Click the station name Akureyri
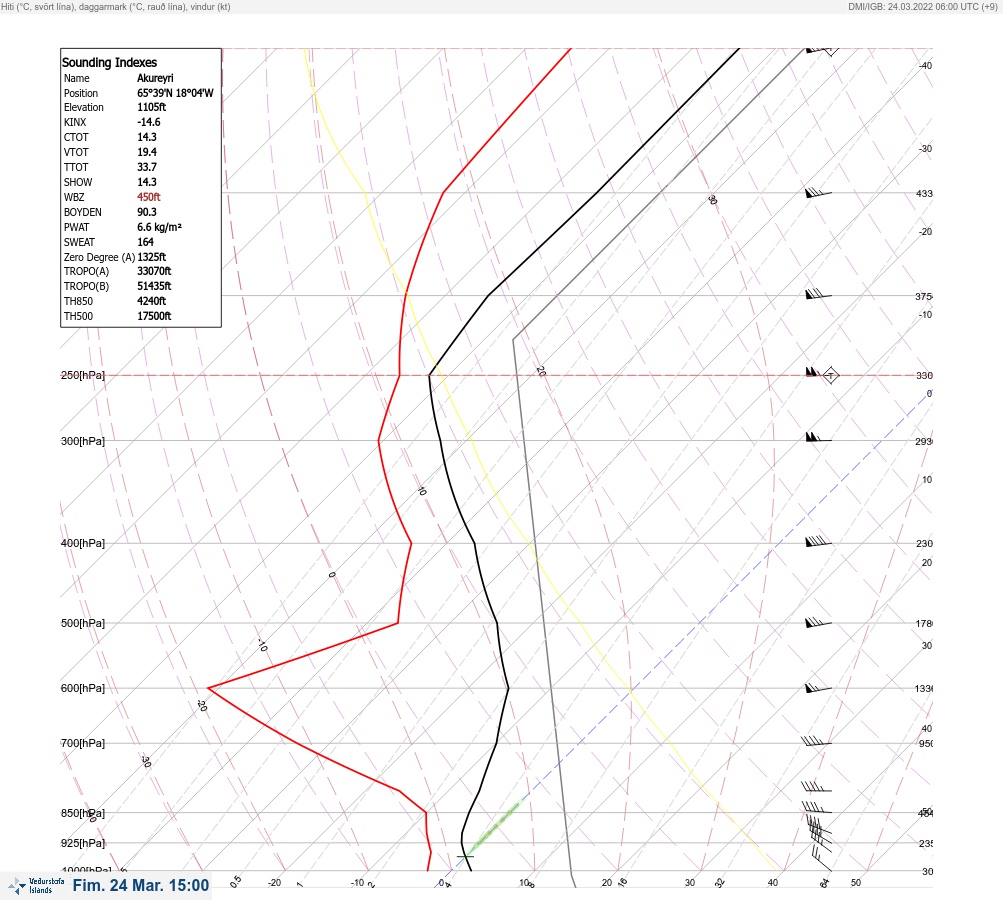 [x=155, y=78]
